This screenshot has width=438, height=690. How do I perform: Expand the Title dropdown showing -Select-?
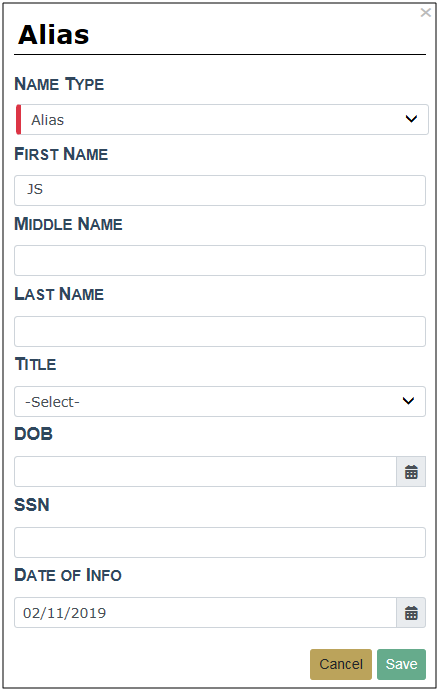220,401
